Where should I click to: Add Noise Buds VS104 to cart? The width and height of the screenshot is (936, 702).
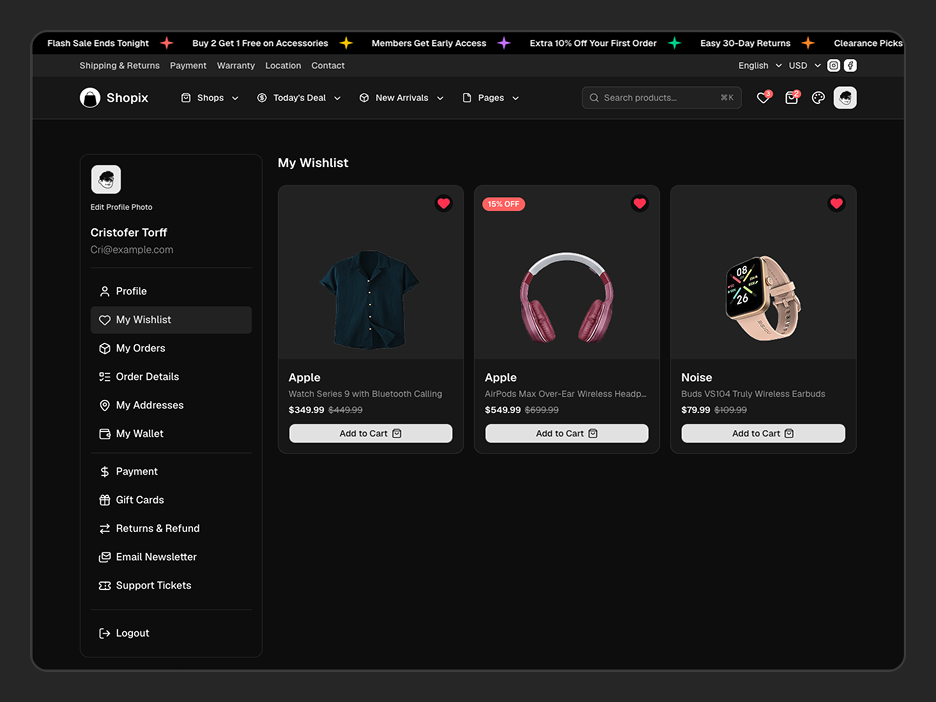763,433
